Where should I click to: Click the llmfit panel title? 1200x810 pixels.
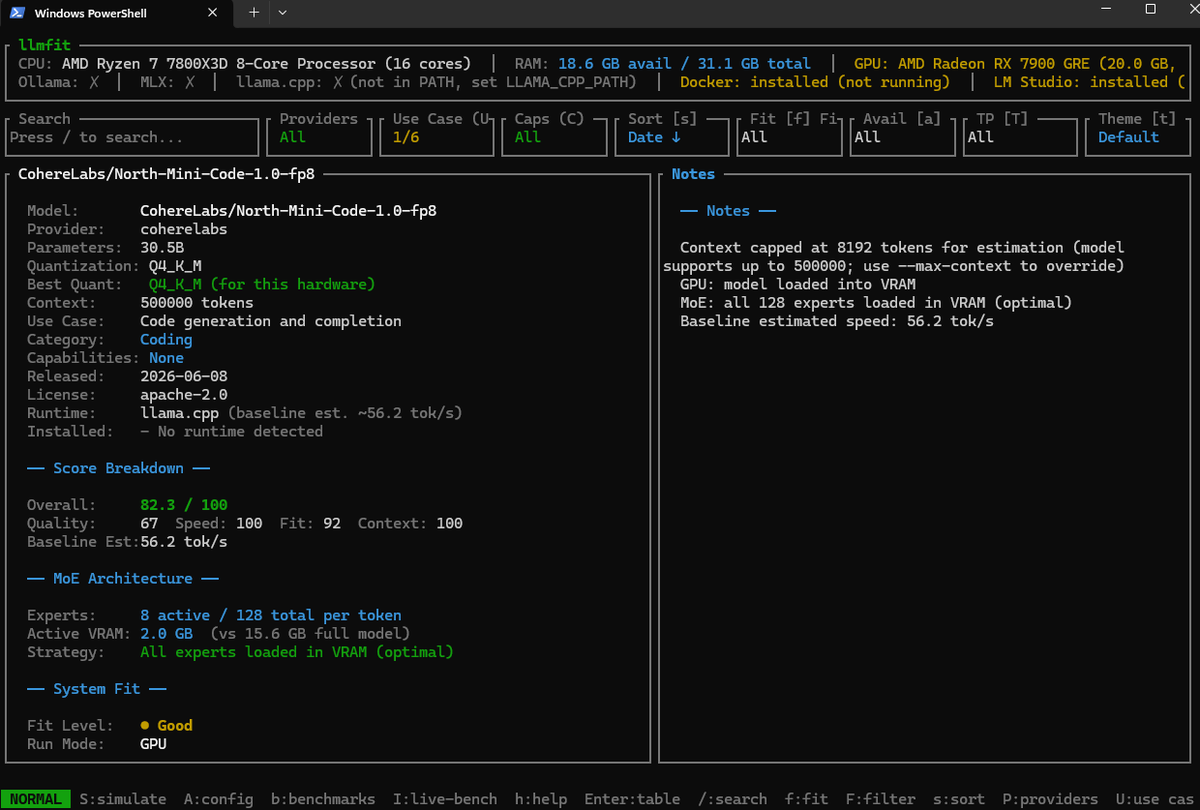tap(44, 45)
